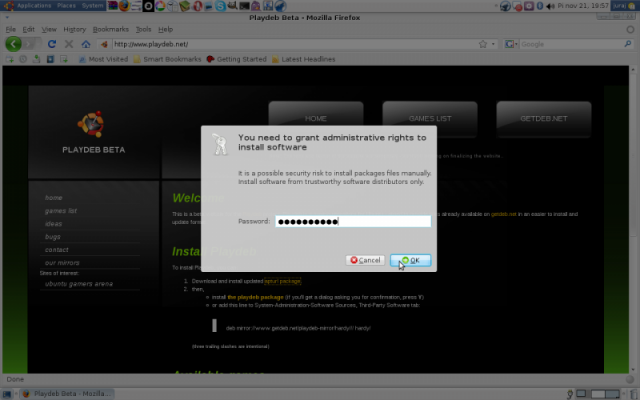Click the volume speaker icon in tray
The width and height of the screenshot is (640, 400).
click(x=550, y=6)
